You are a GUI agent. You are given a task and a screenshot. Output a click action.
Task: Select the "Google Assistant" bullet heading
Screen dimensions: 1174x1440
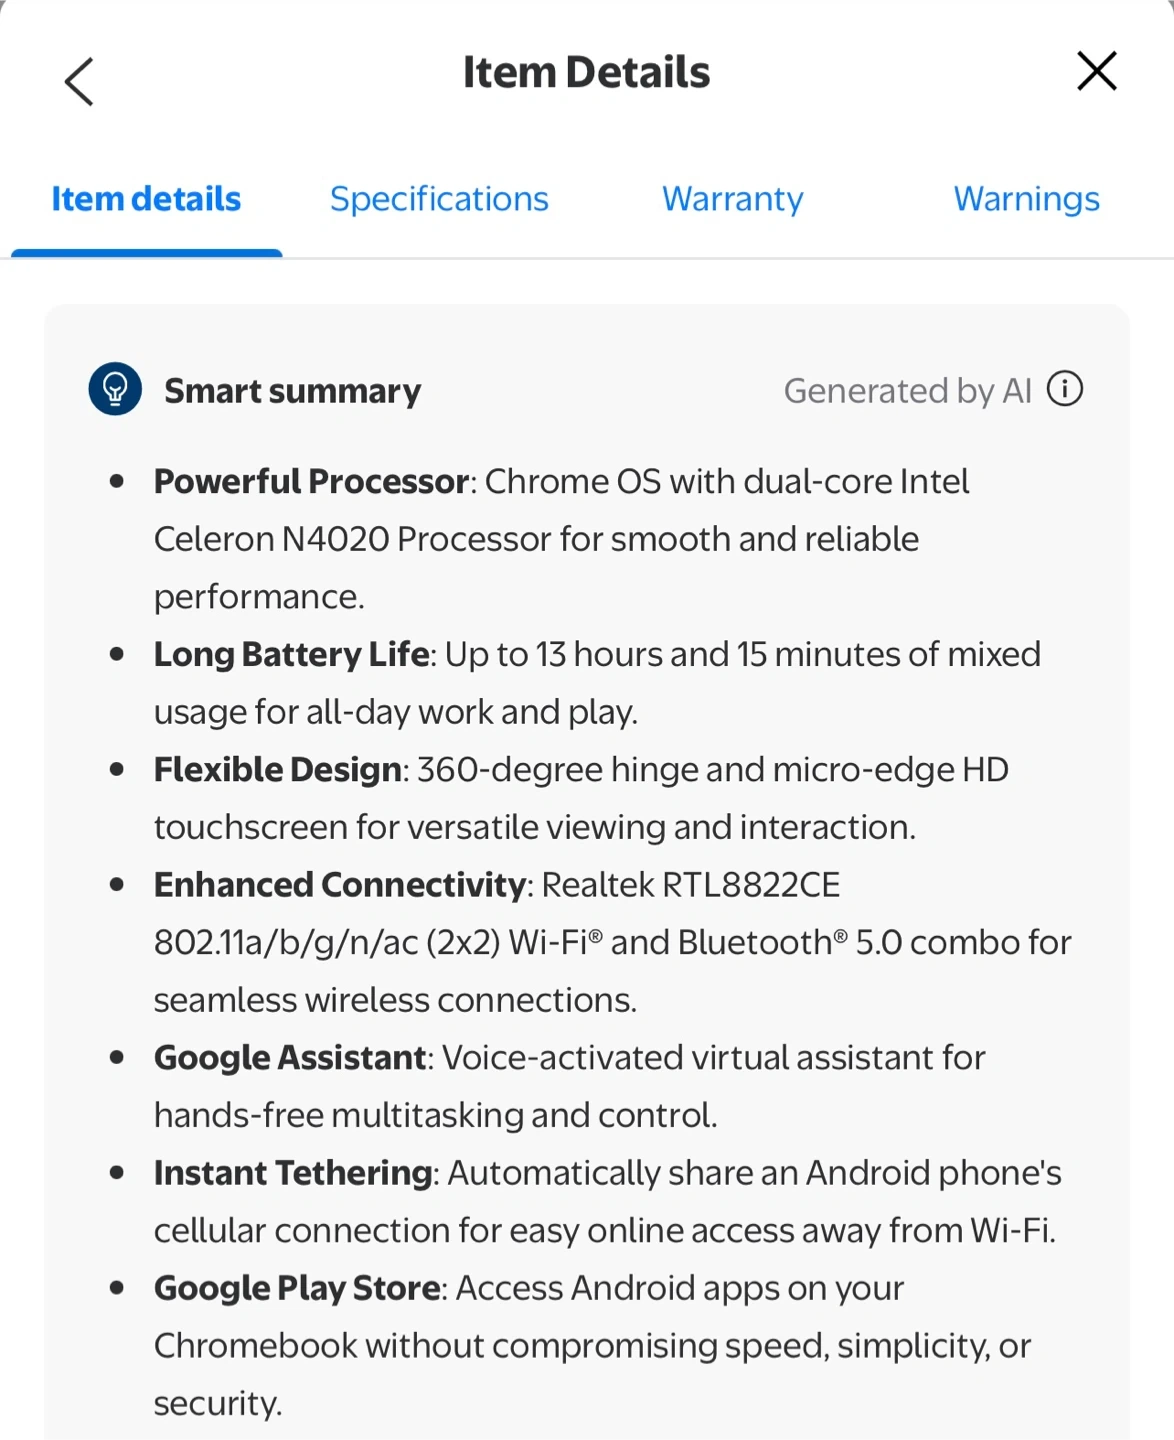[290, 1058]
